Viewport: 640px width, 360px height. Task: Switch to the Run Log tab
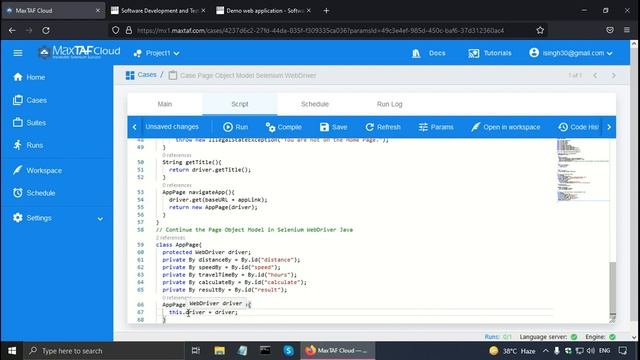[389, 104]
